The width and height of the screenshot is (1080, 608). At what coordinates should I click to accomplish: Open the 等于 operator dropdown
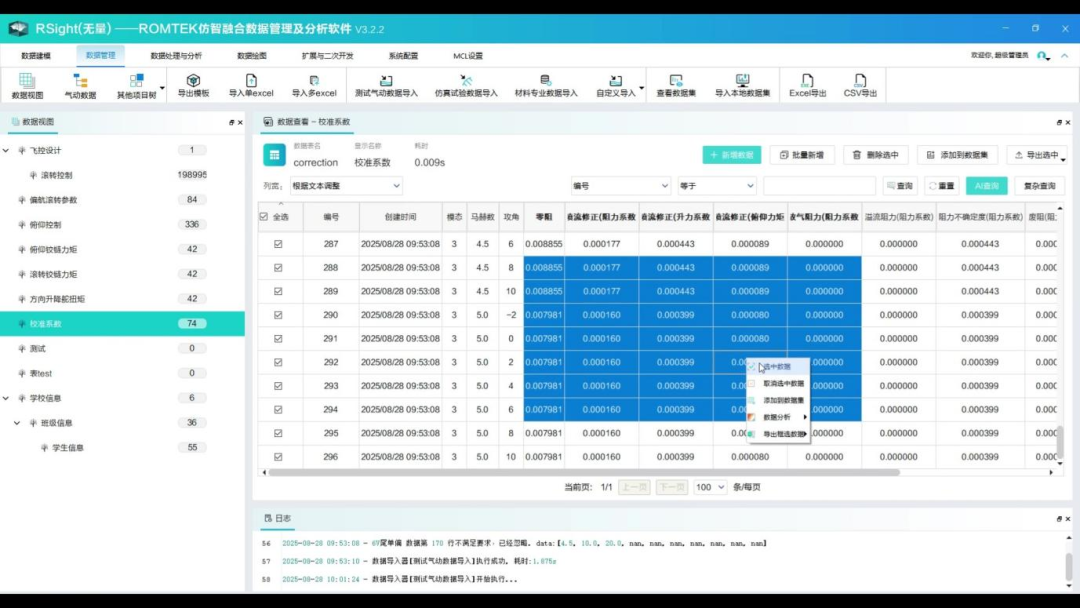pyautogui.click(x=718, y=186)
